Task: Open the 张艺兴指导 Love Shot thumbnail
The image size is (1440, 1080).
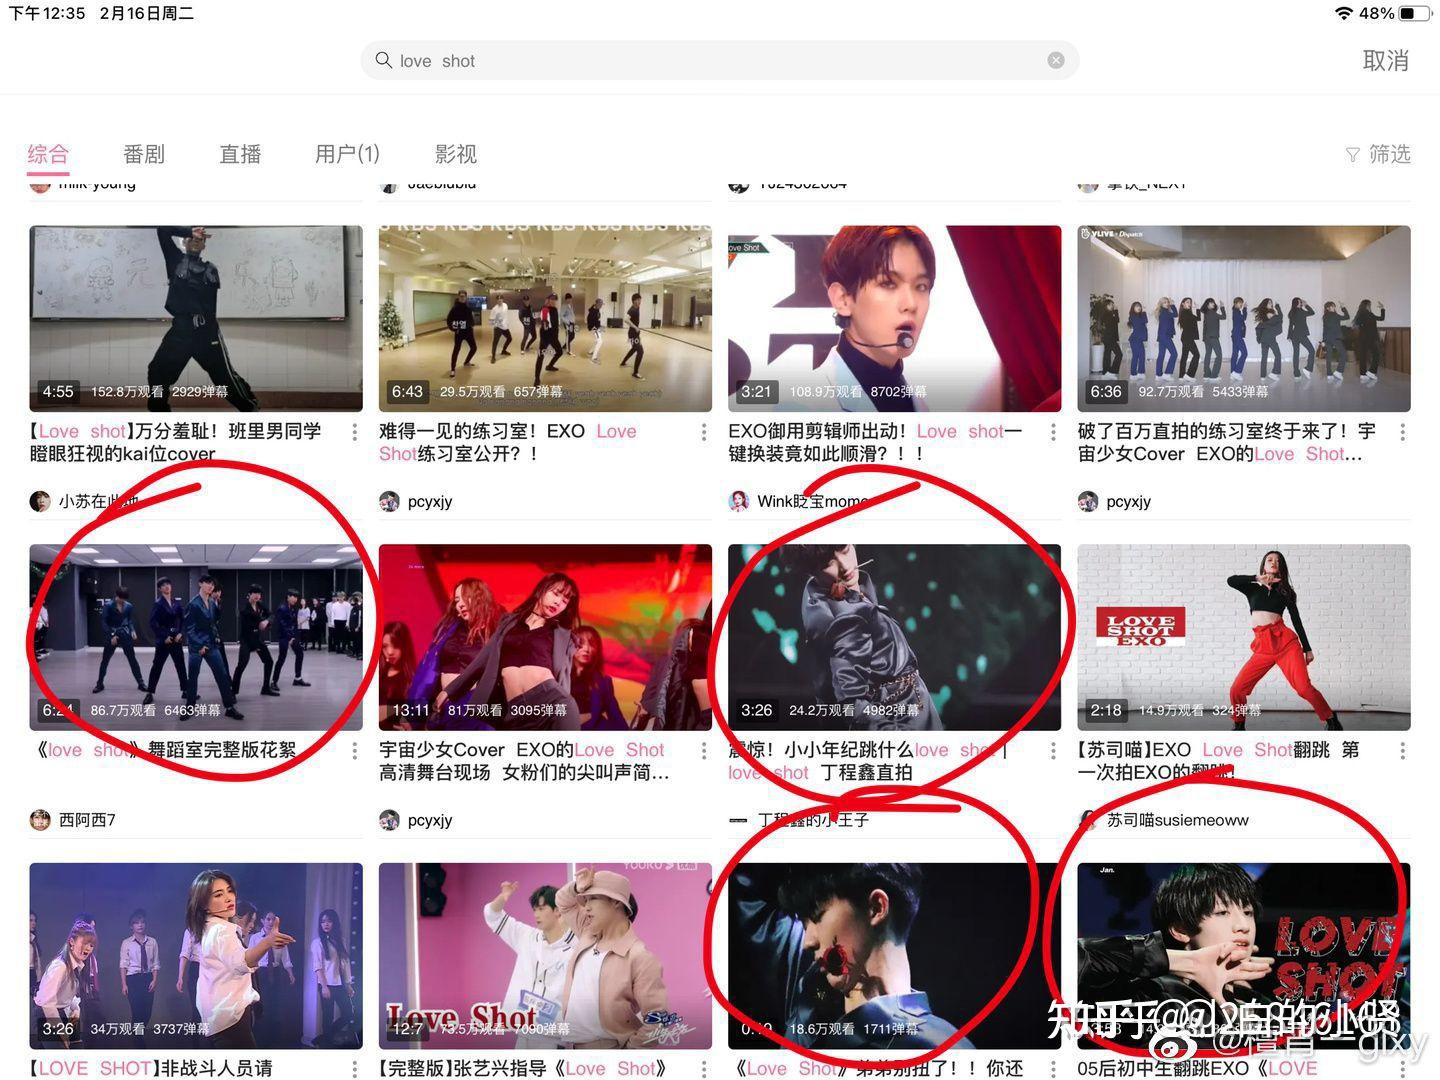Action: [545, 956]
